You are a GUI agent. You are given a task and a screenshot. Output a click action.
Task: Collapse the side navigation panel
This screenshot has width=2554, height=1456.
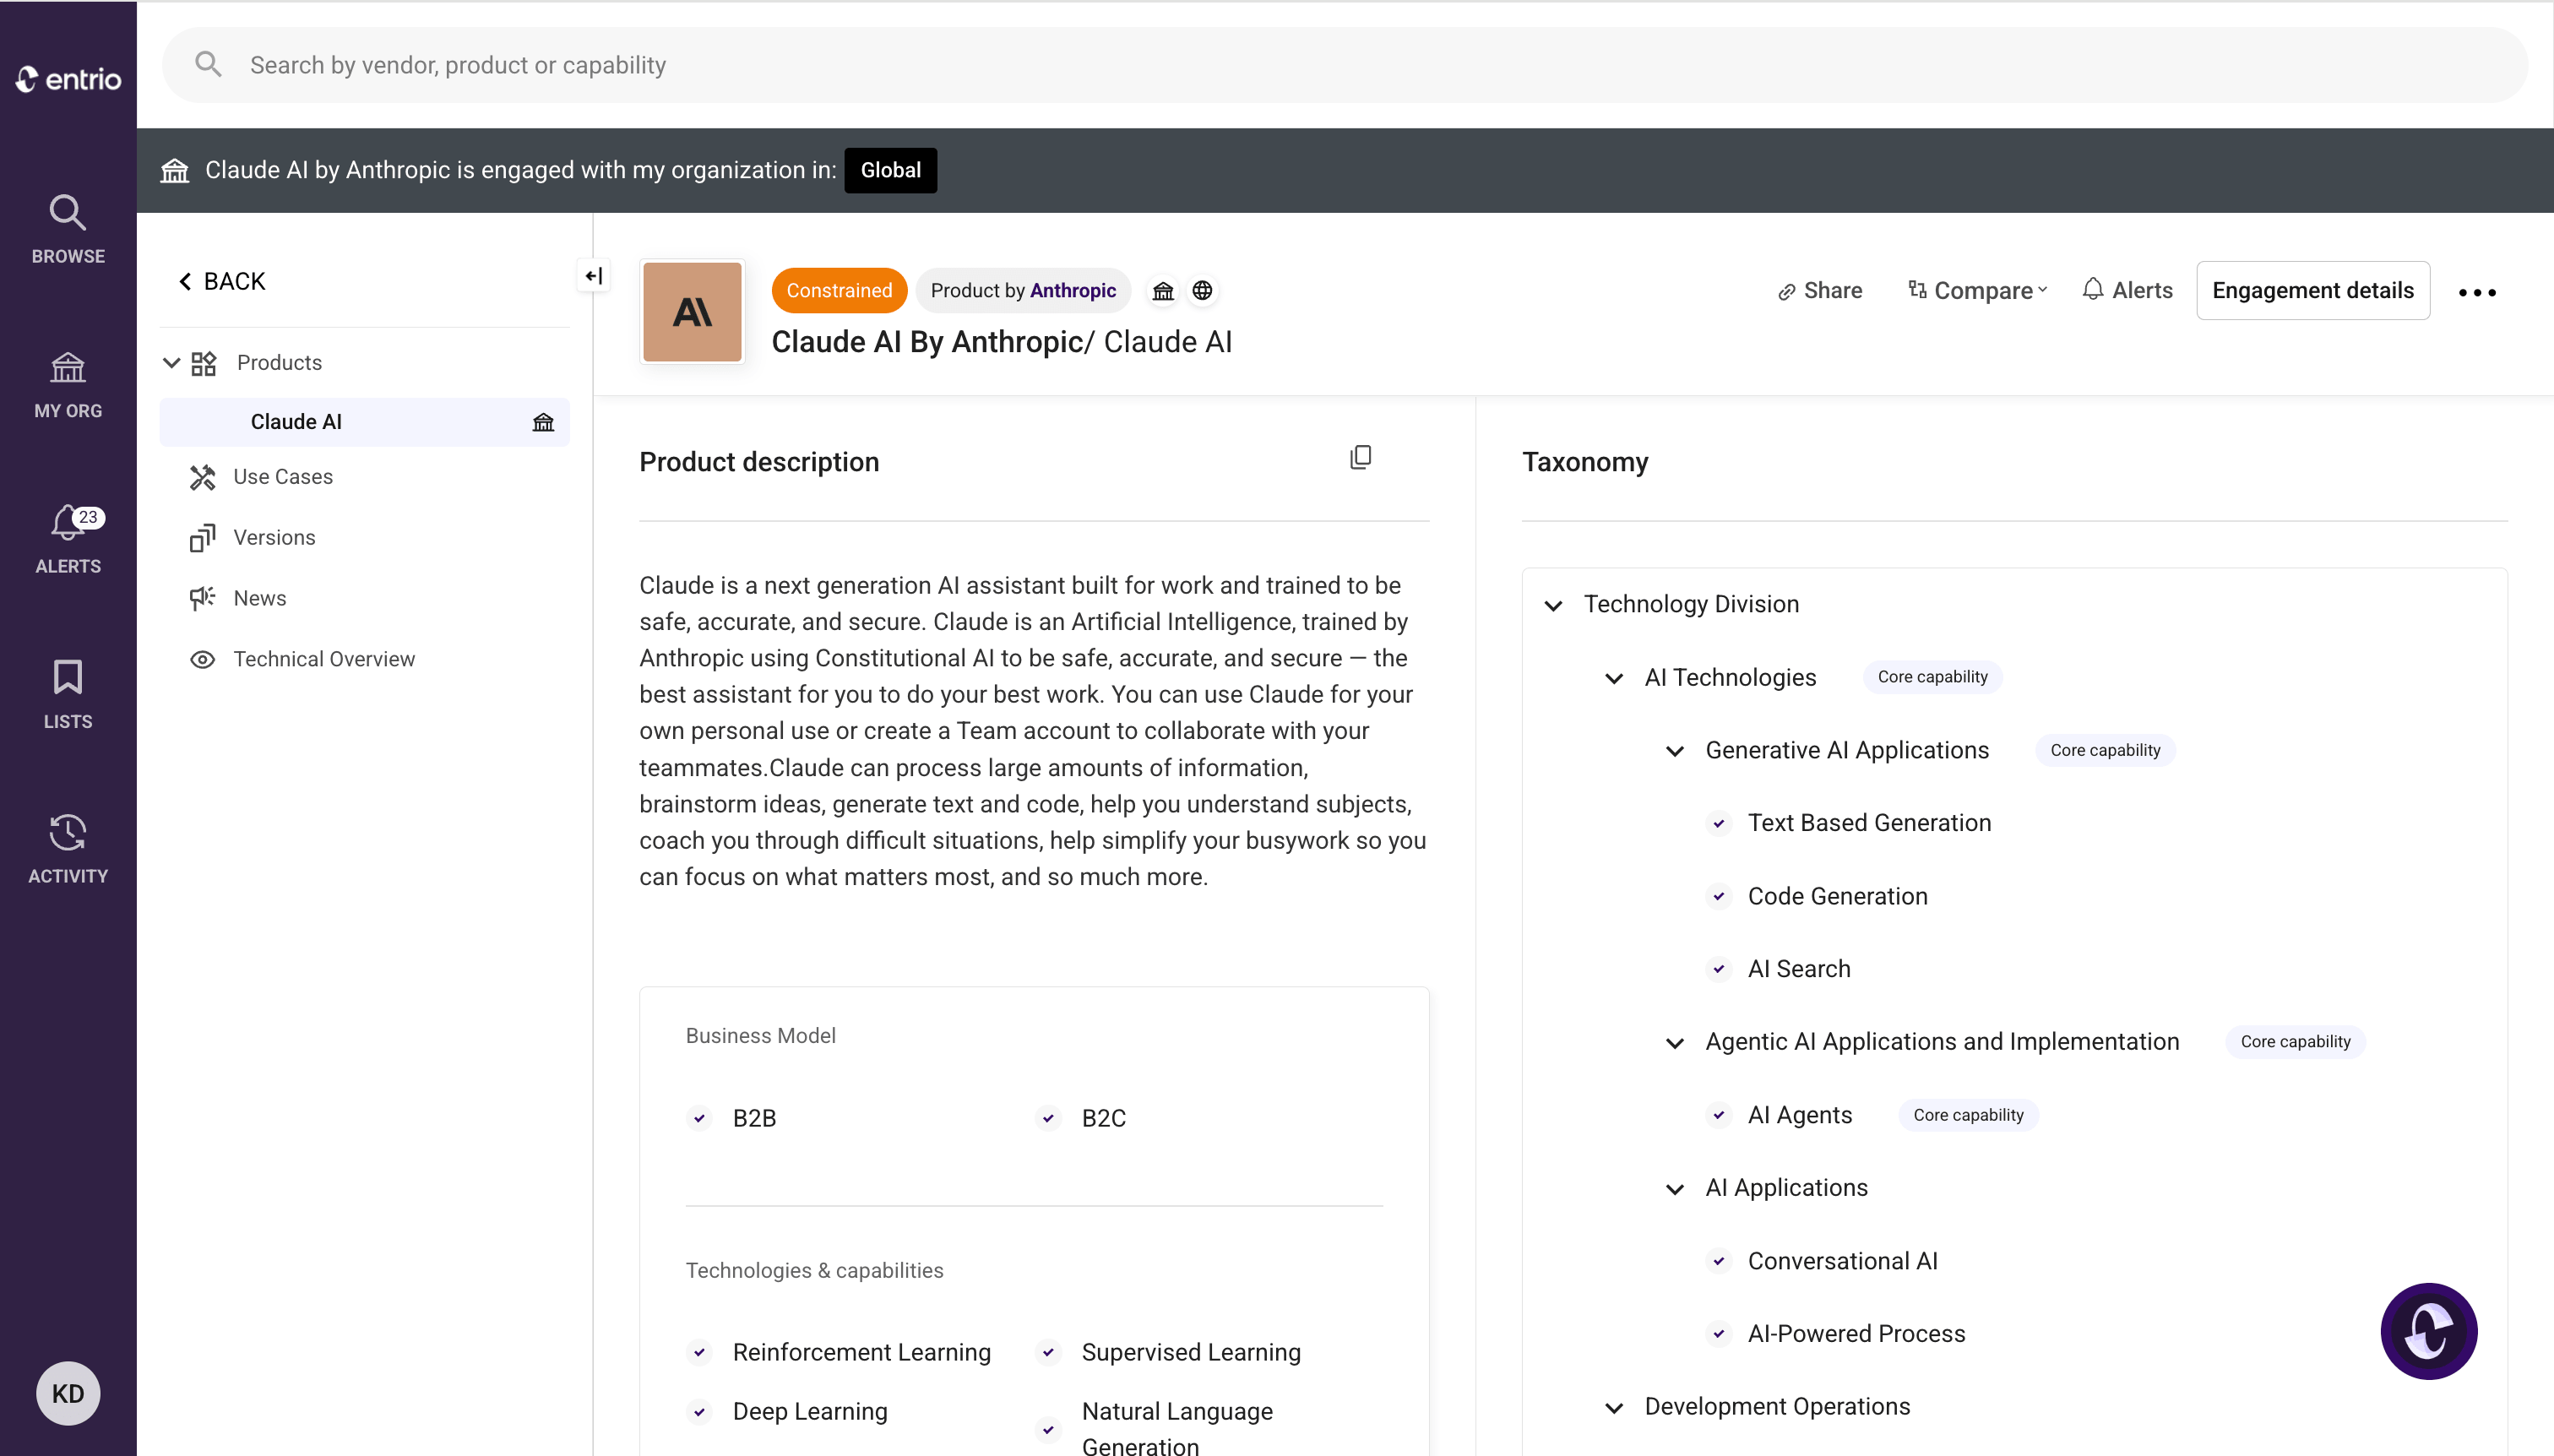[594, 276]
